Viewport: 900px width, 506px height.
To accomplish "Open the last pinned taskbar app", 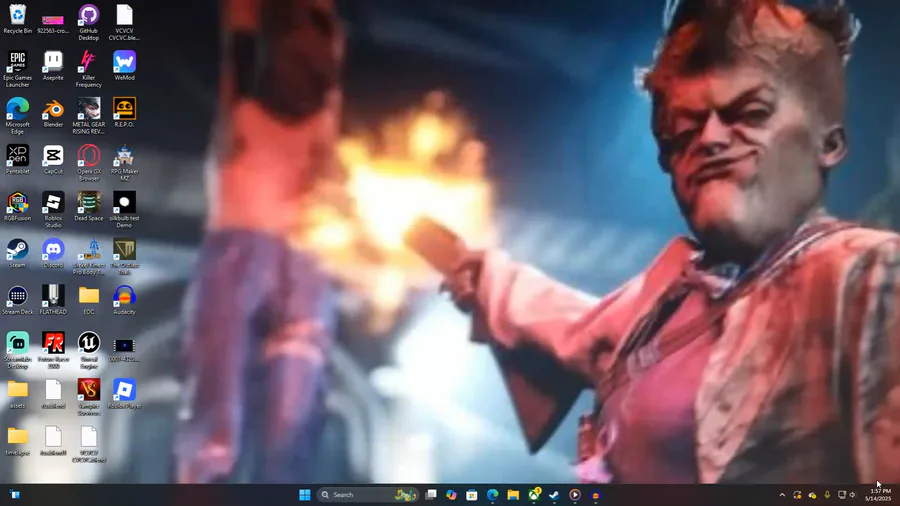I will [x=595, y=495].
